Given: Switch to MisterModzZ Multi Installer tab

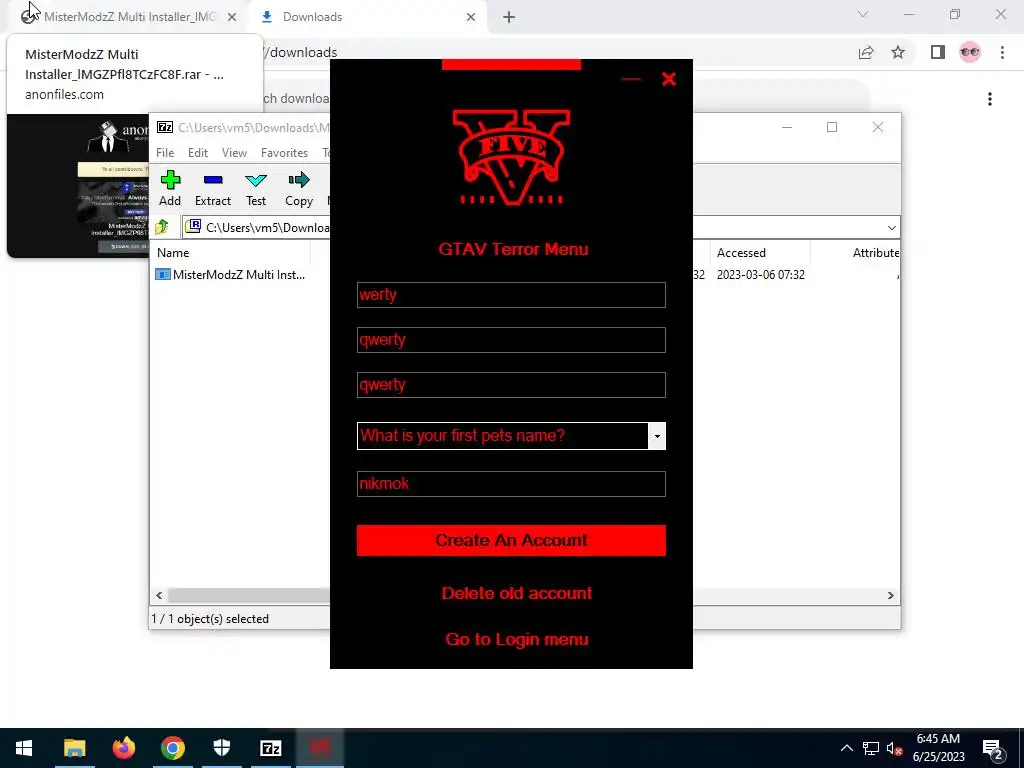Looking at the screenshot, I should (129, 17).
